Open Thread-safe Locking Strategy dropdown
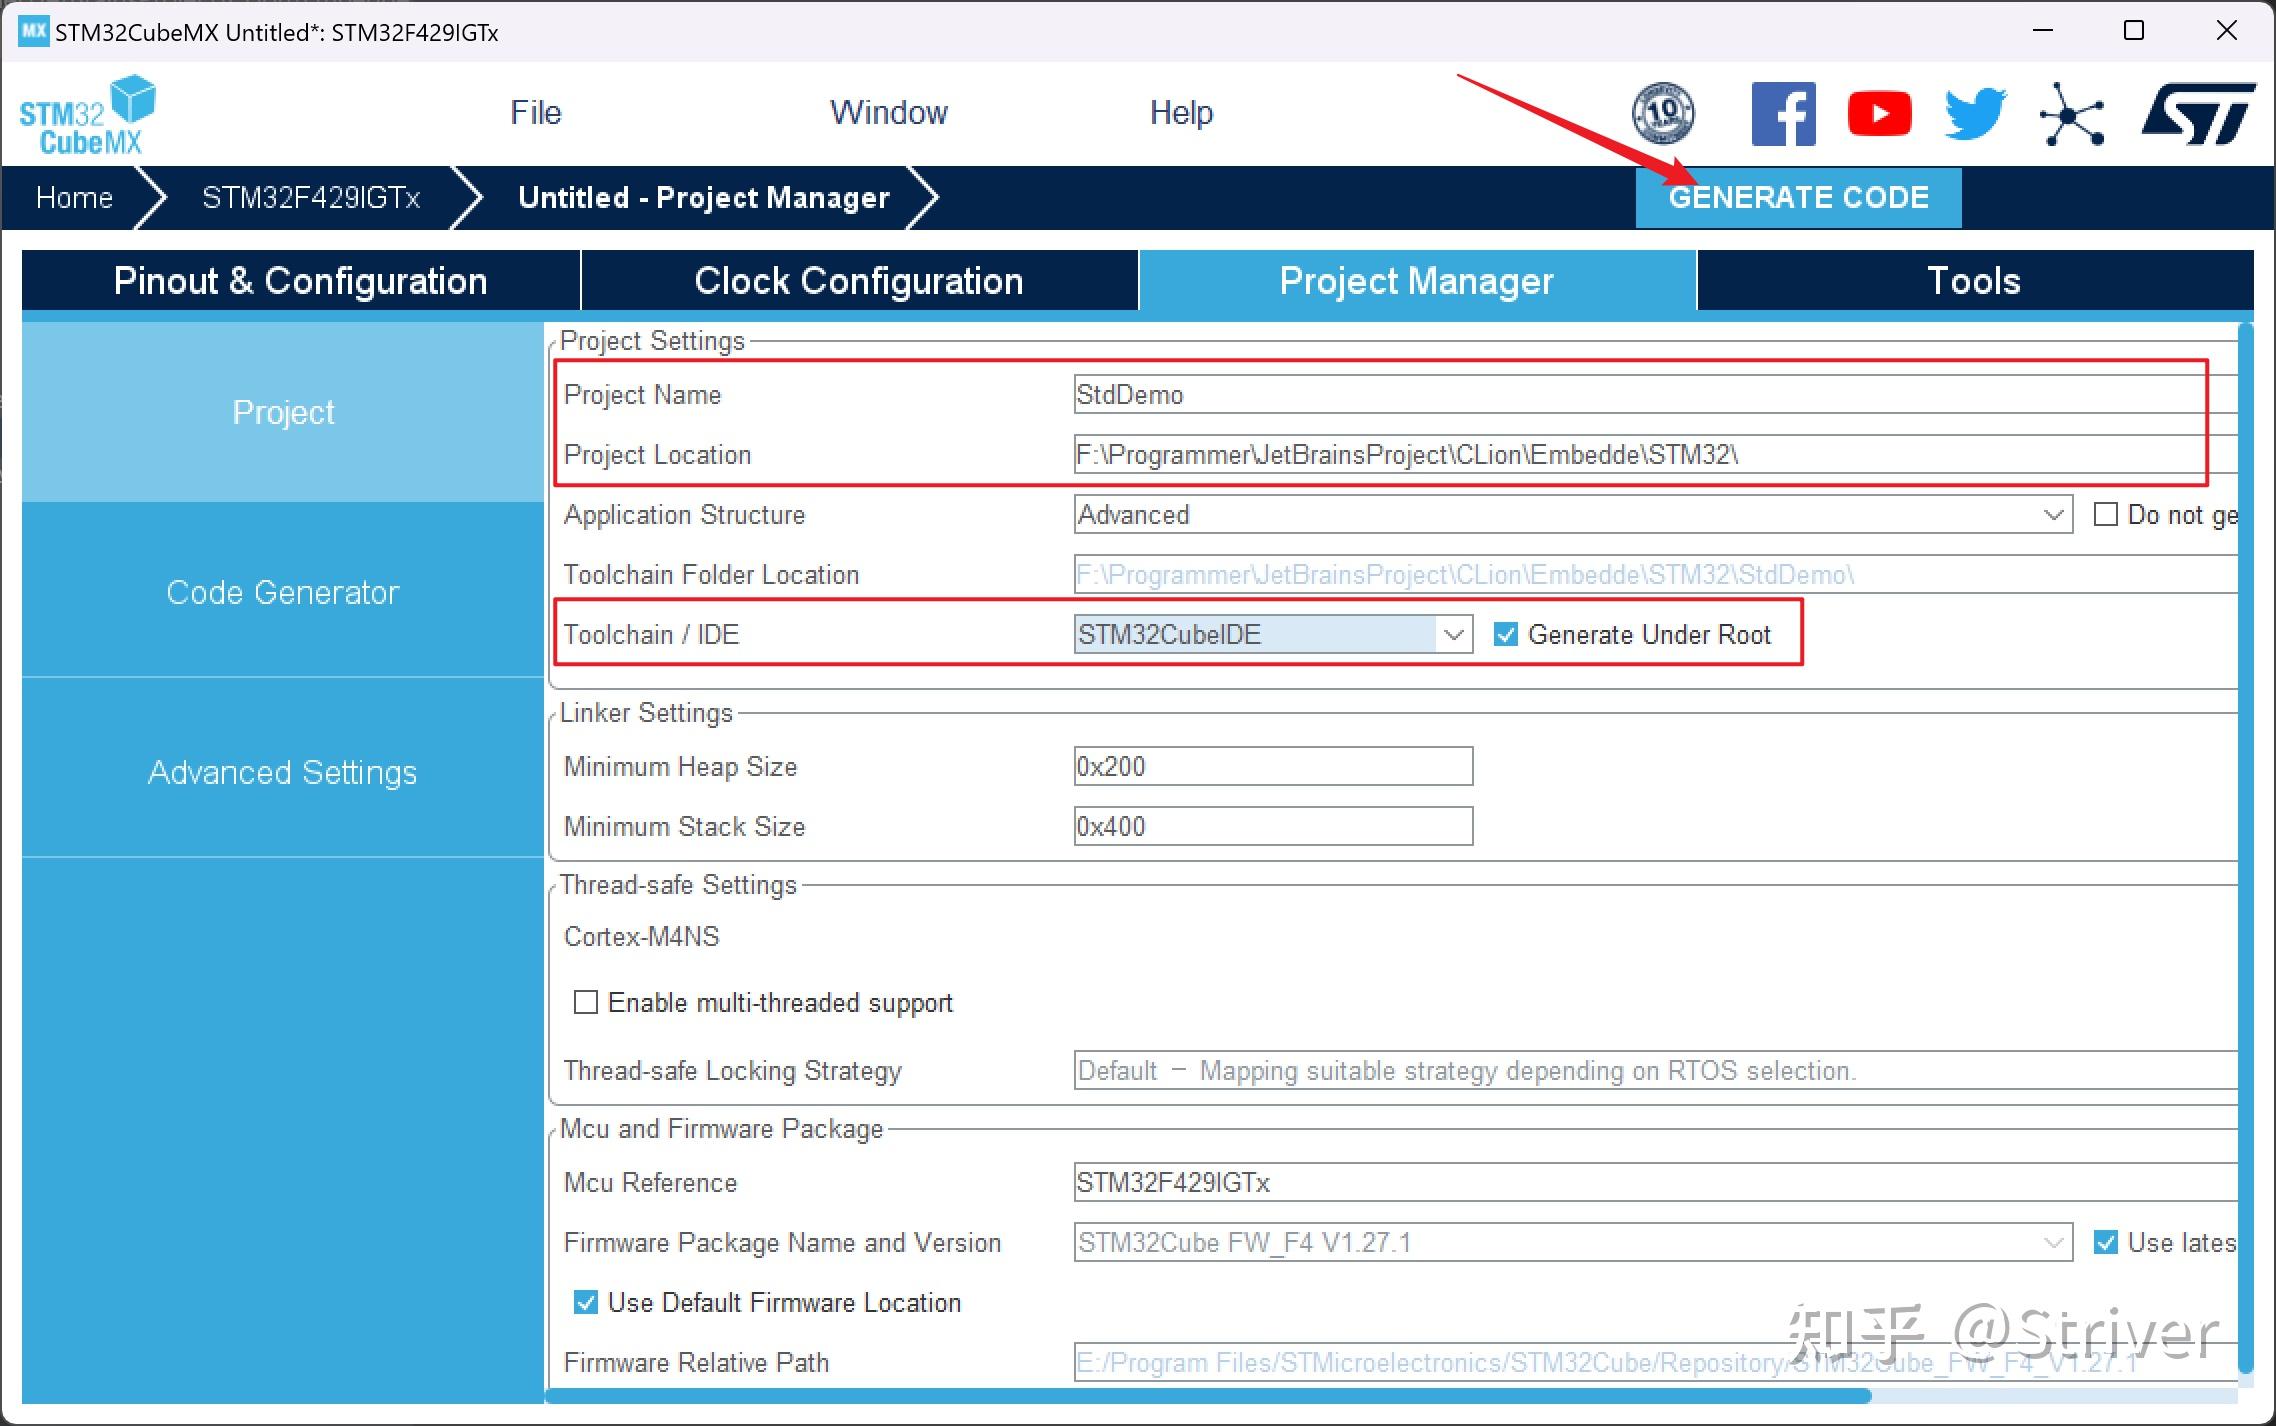2276x1426 pixels. pos(1655,1070)
